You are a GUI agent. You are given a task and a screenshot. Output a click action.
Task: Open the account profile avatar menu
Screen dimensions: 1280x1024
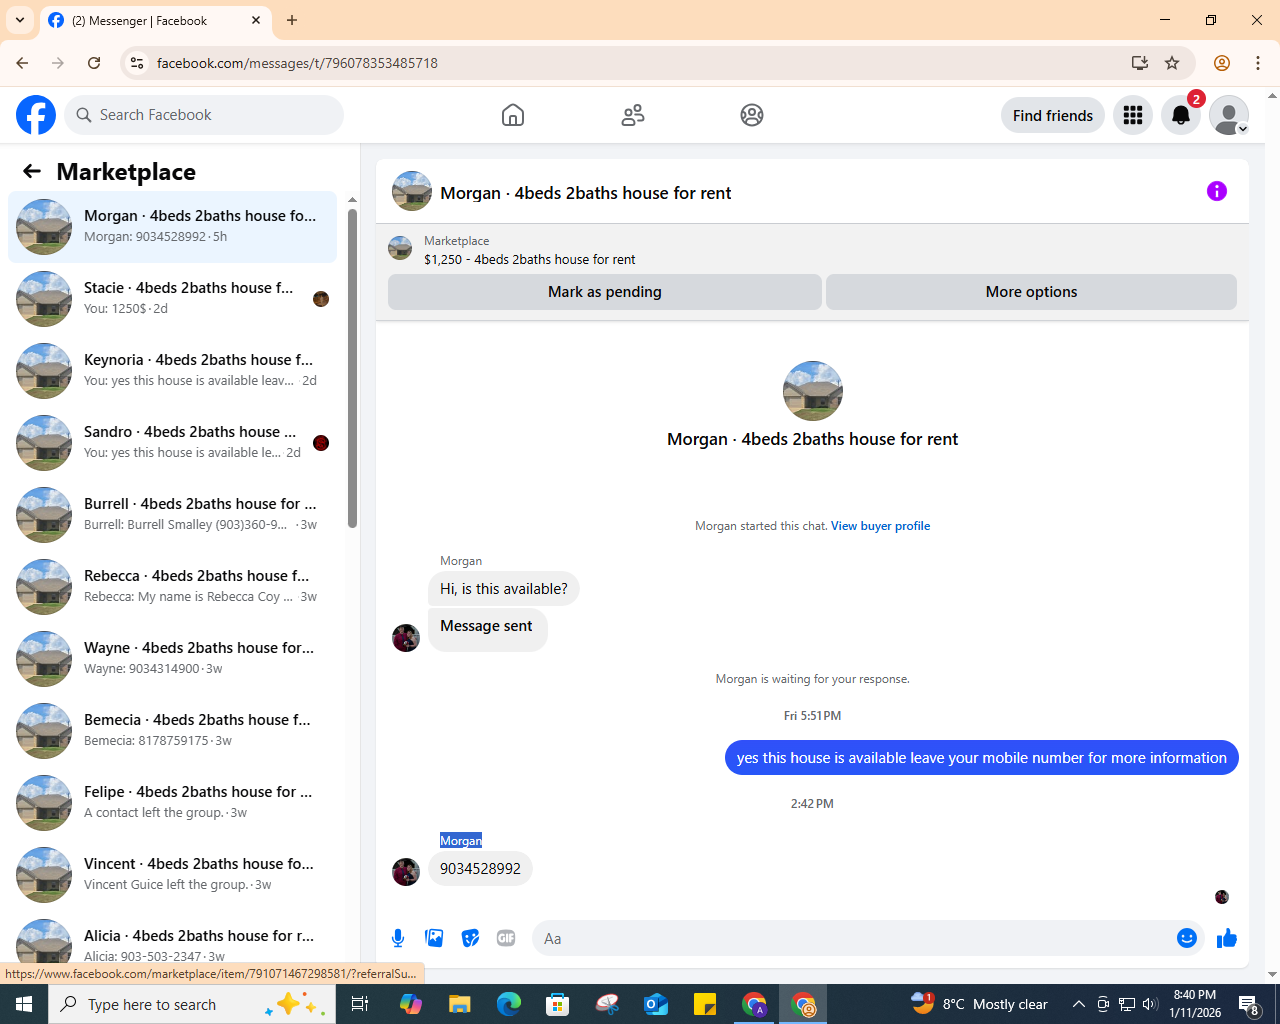click(x=1229, y=115)
